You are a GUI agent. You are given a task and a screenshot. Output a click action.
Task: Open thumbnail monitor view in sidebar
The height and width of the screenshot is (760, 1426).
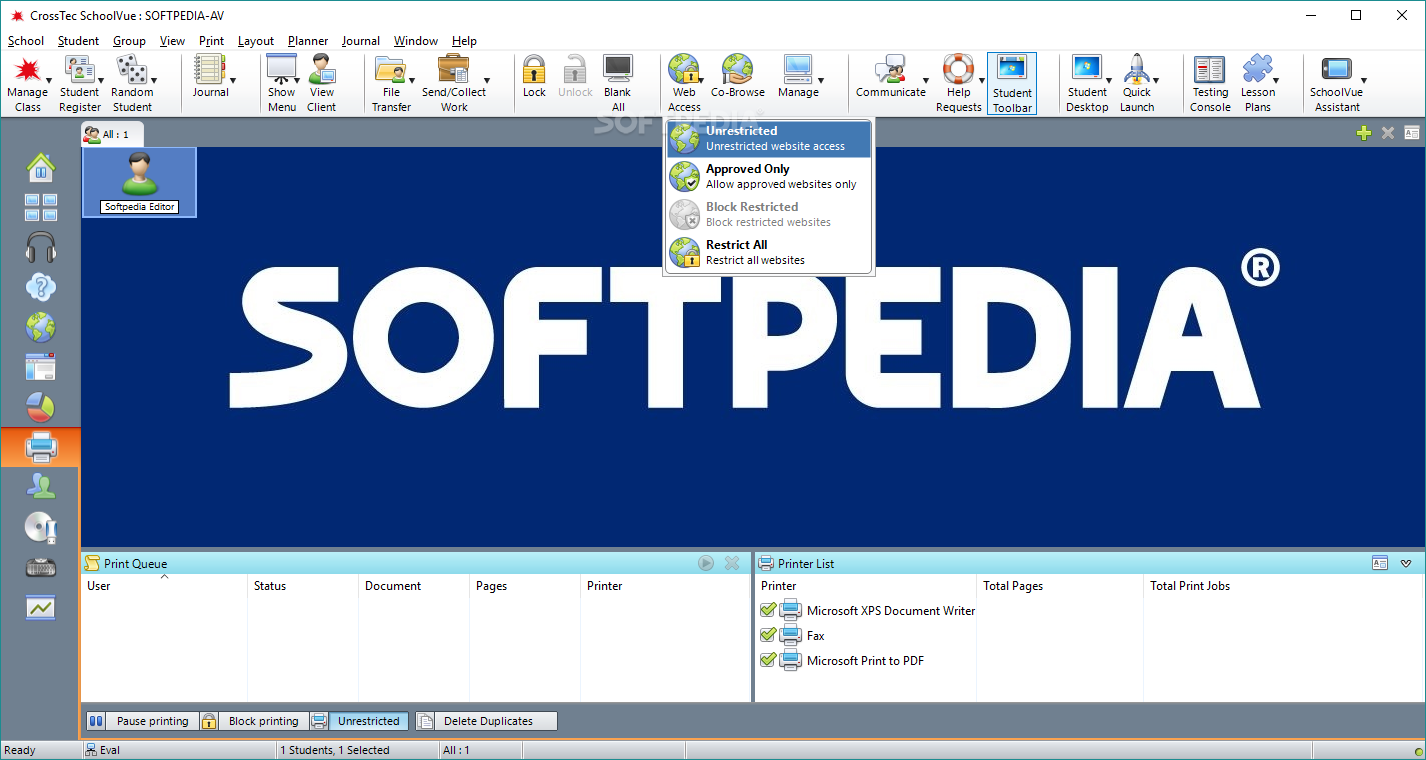(41, 207)
